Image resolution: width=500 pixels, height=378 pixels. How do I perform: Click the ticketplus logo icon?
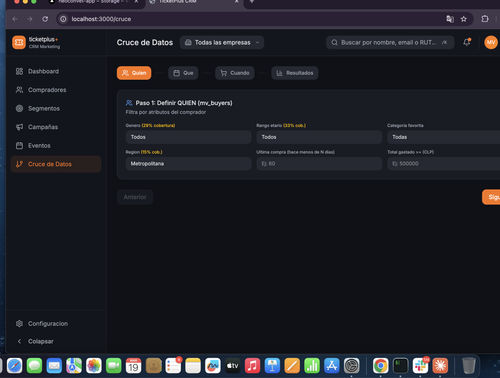click(x=19, y=42)
